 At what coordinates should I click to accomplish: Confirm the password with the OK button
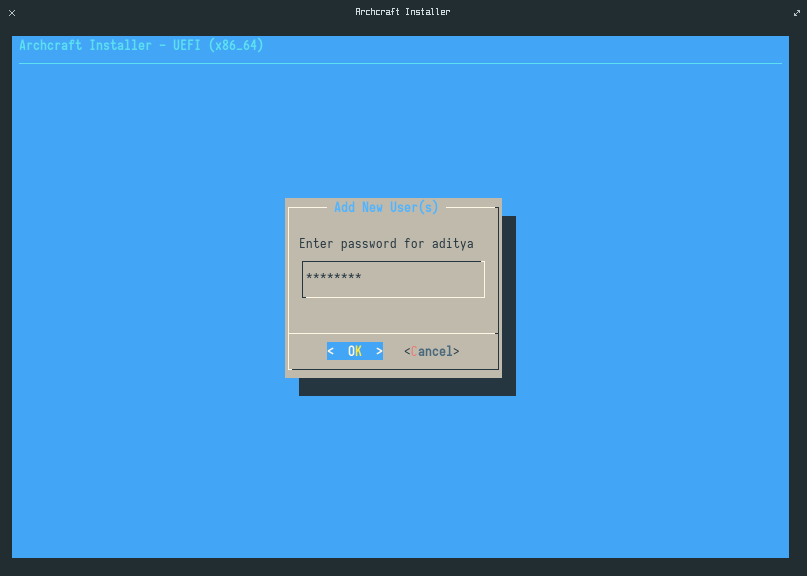(355, 351)
